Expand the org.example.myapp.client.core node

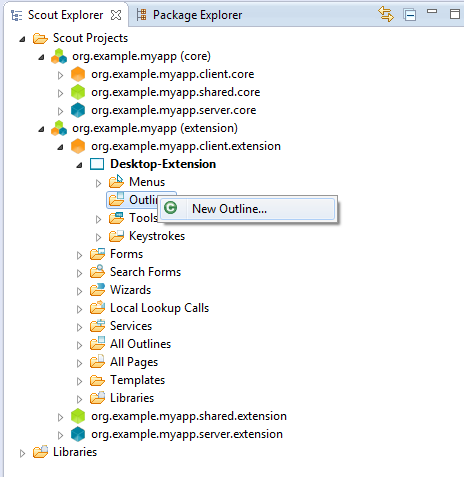coord(60,75)
